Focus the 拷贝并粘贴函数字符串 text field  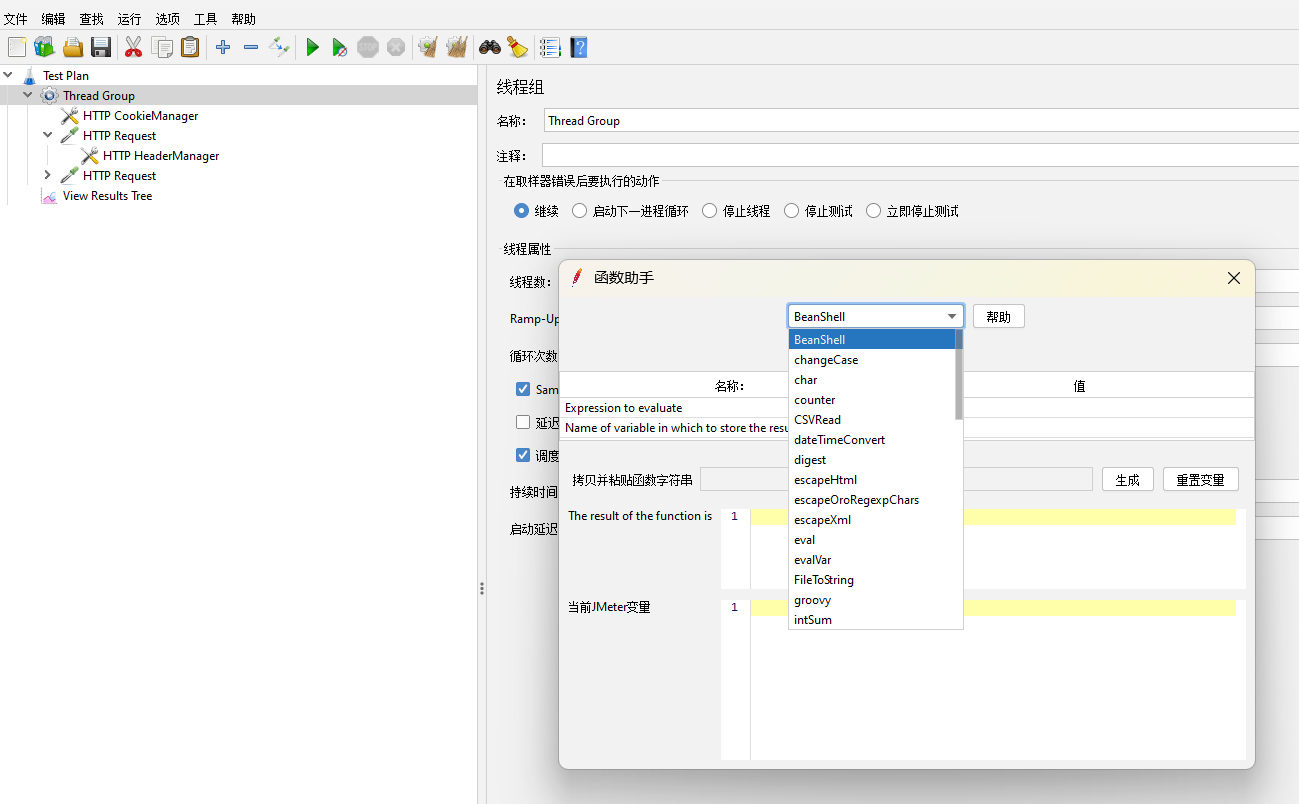(896, 479)
